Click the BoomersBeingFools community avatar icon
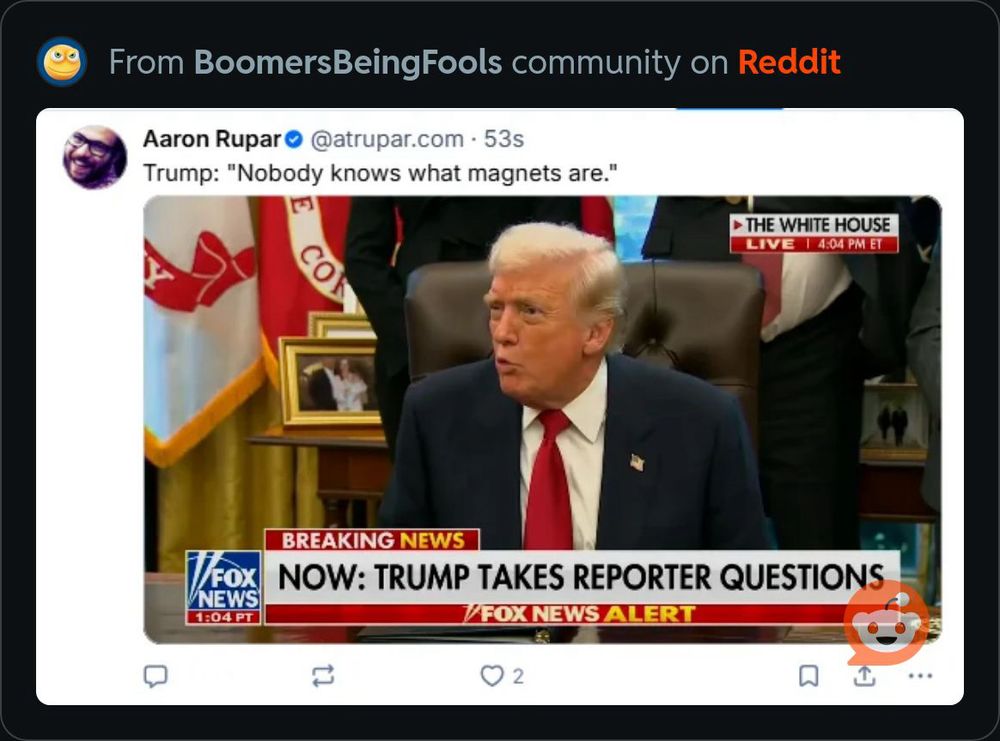This screenshot has height=741, width=1000. (x=62, y=62)
